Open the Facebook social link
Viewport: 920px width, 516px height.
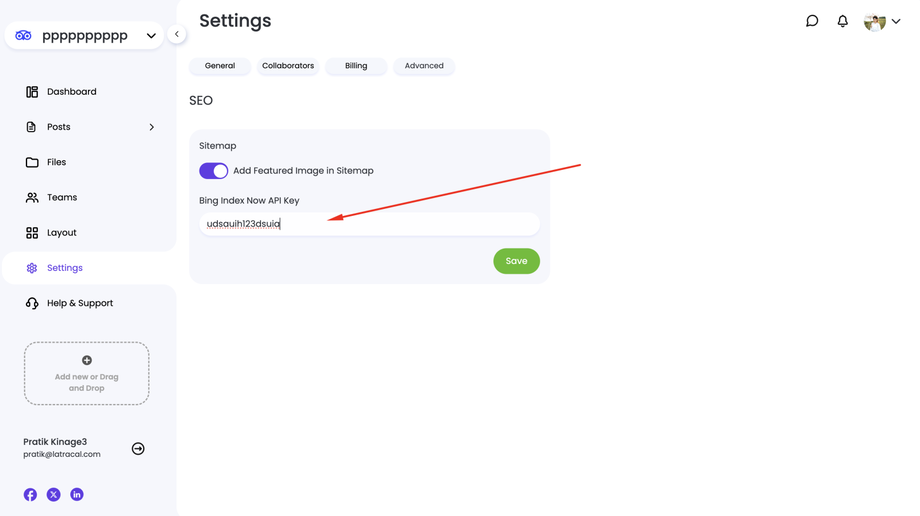pos(31,495)
